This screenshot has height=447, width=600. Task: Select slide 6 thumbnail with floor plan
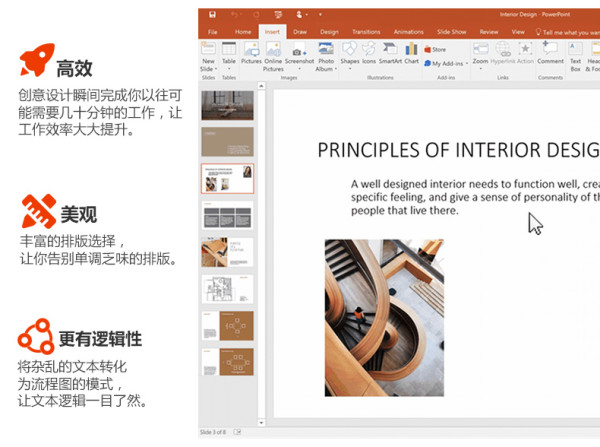tap(227, 289)
